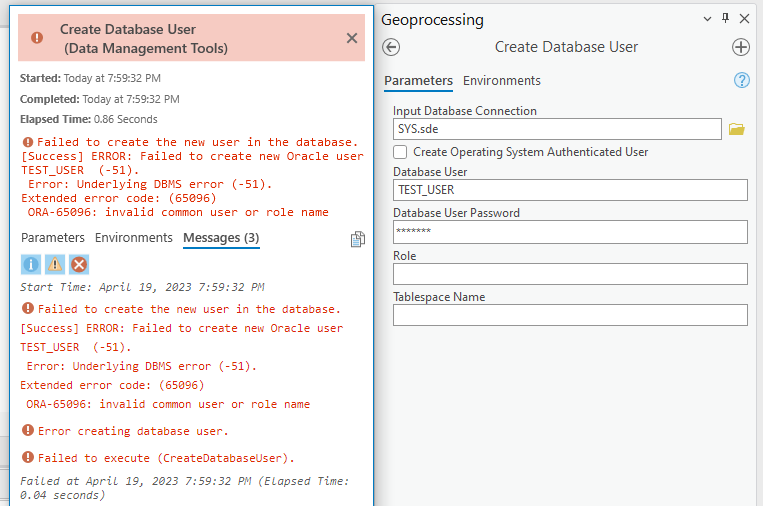Open the Geoprocessing pane options dropdown arrow
Viewport: 763px width, 506px height.
[x=708, y=19]
